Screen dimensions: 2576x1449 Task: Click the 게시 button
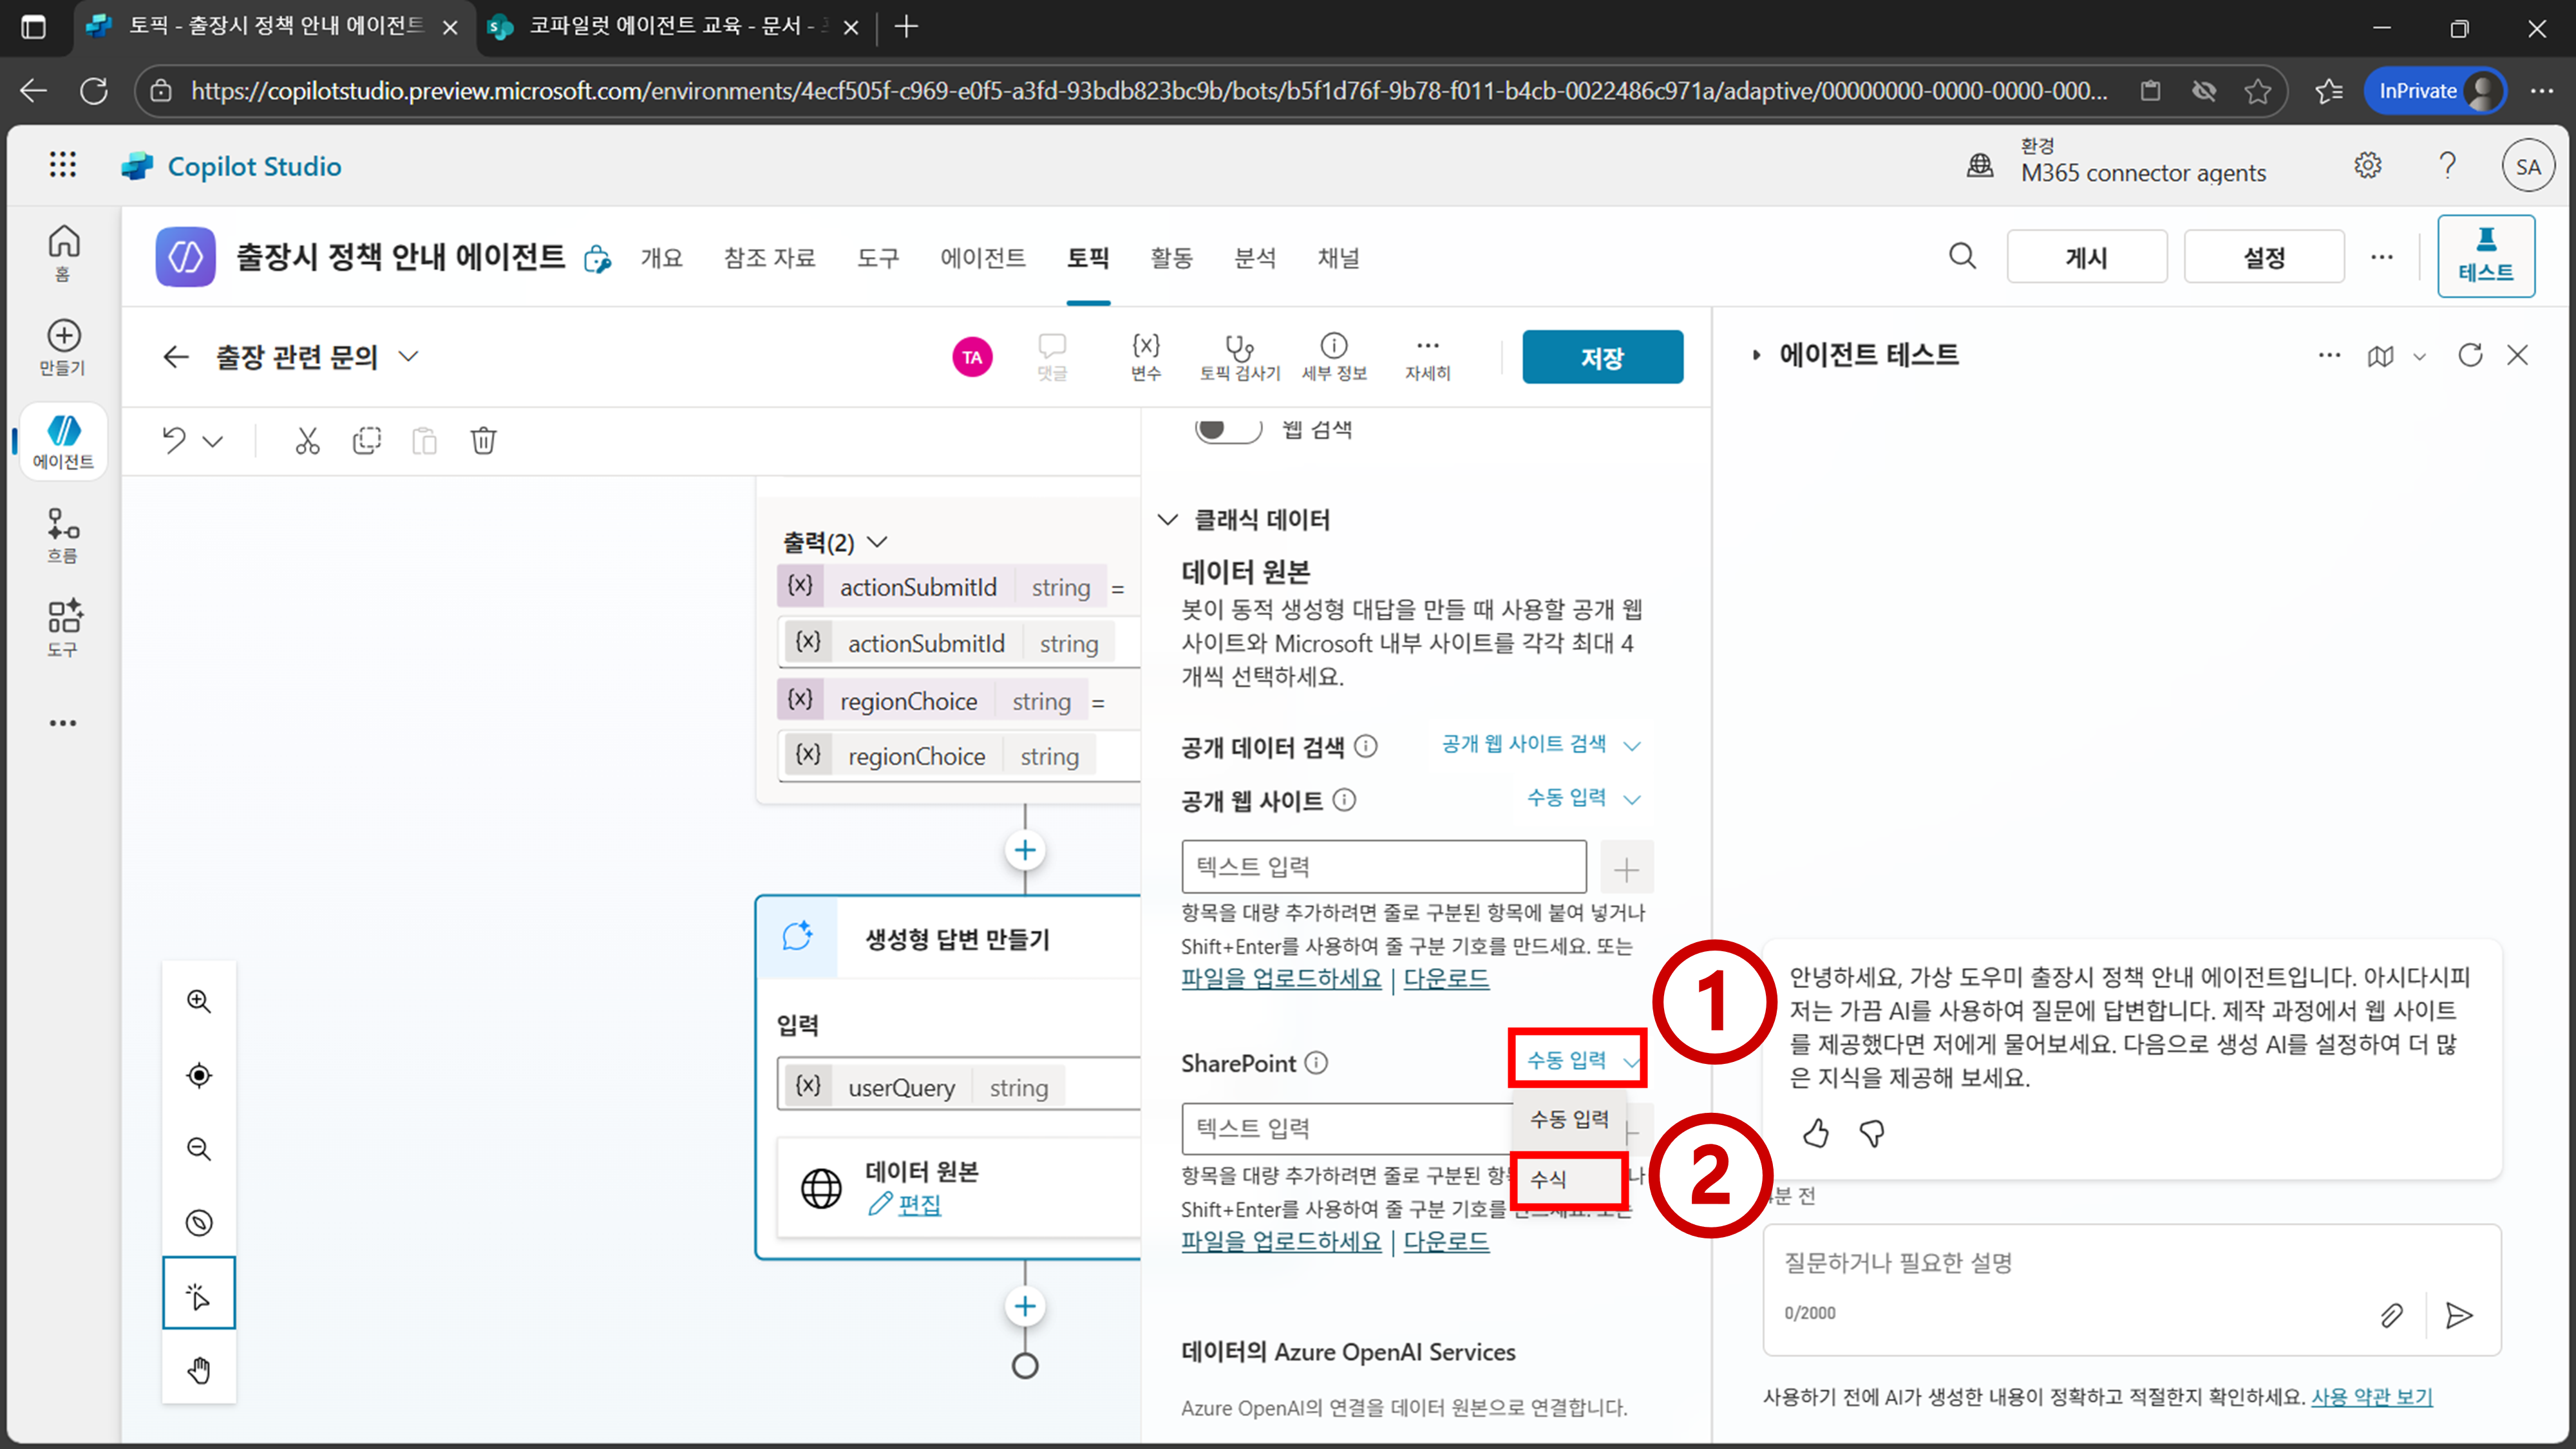pyautogui.click(x=2086, y=257)
